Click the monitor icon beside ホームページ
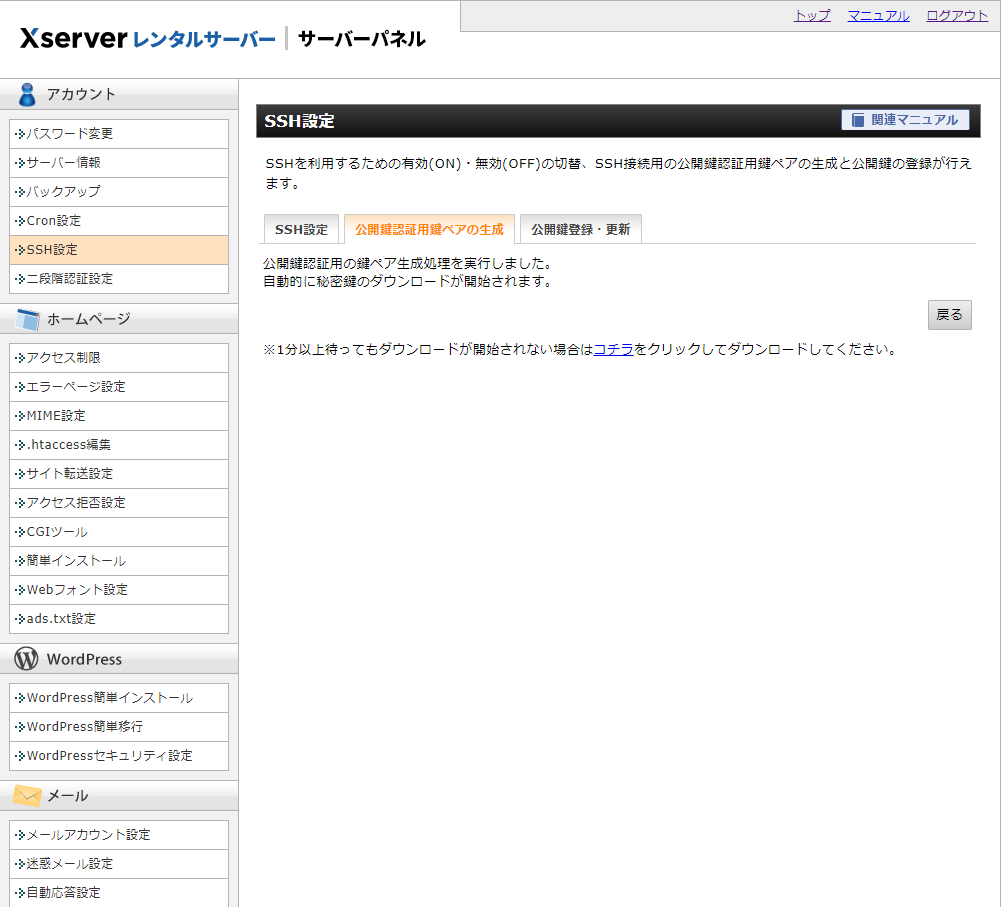1001x907 pixels. tap(25, 318)
